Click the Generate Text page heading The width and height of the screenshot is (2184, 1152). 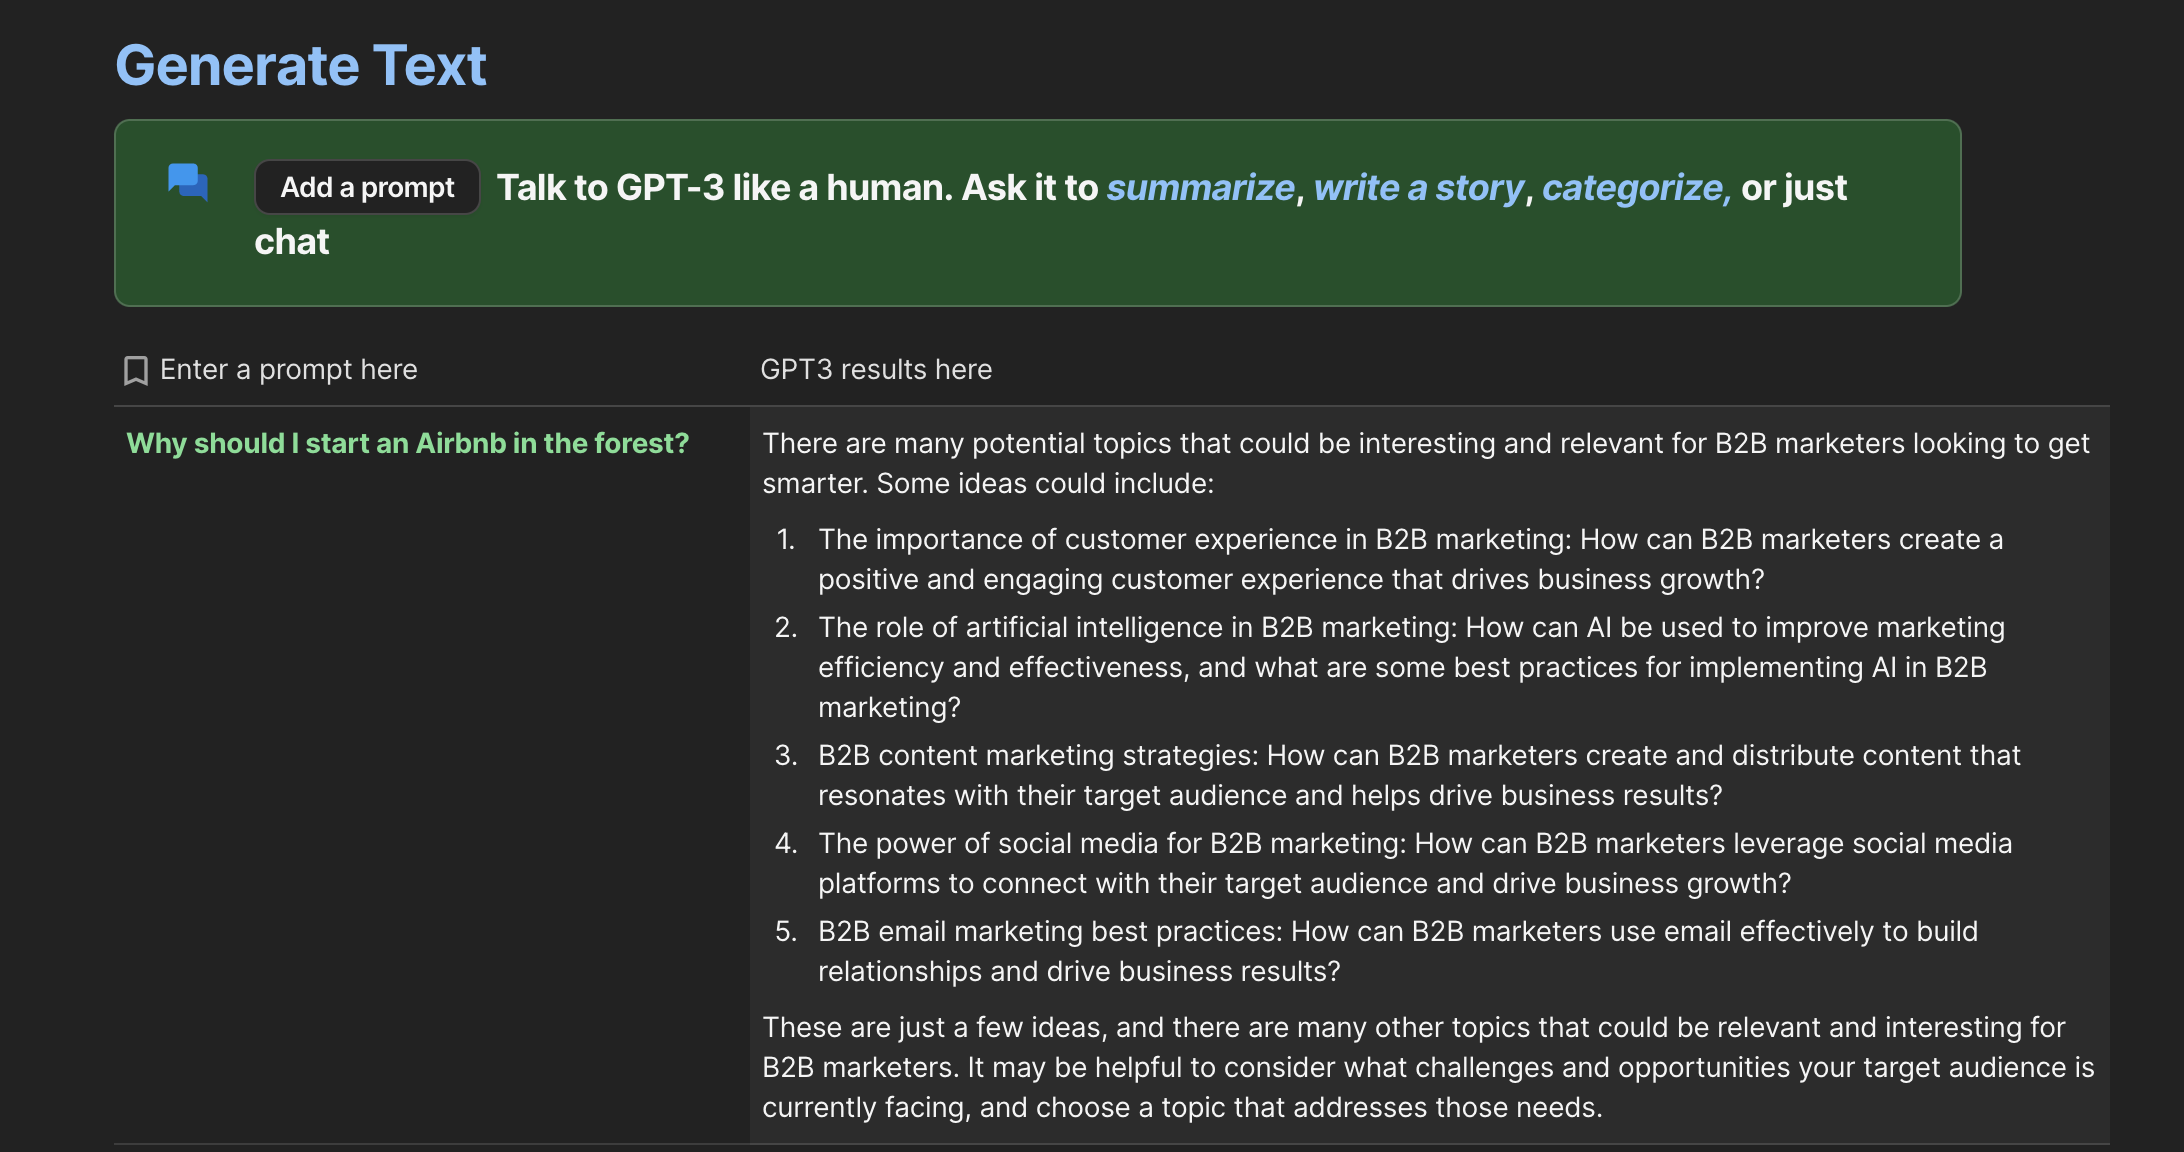300,66
